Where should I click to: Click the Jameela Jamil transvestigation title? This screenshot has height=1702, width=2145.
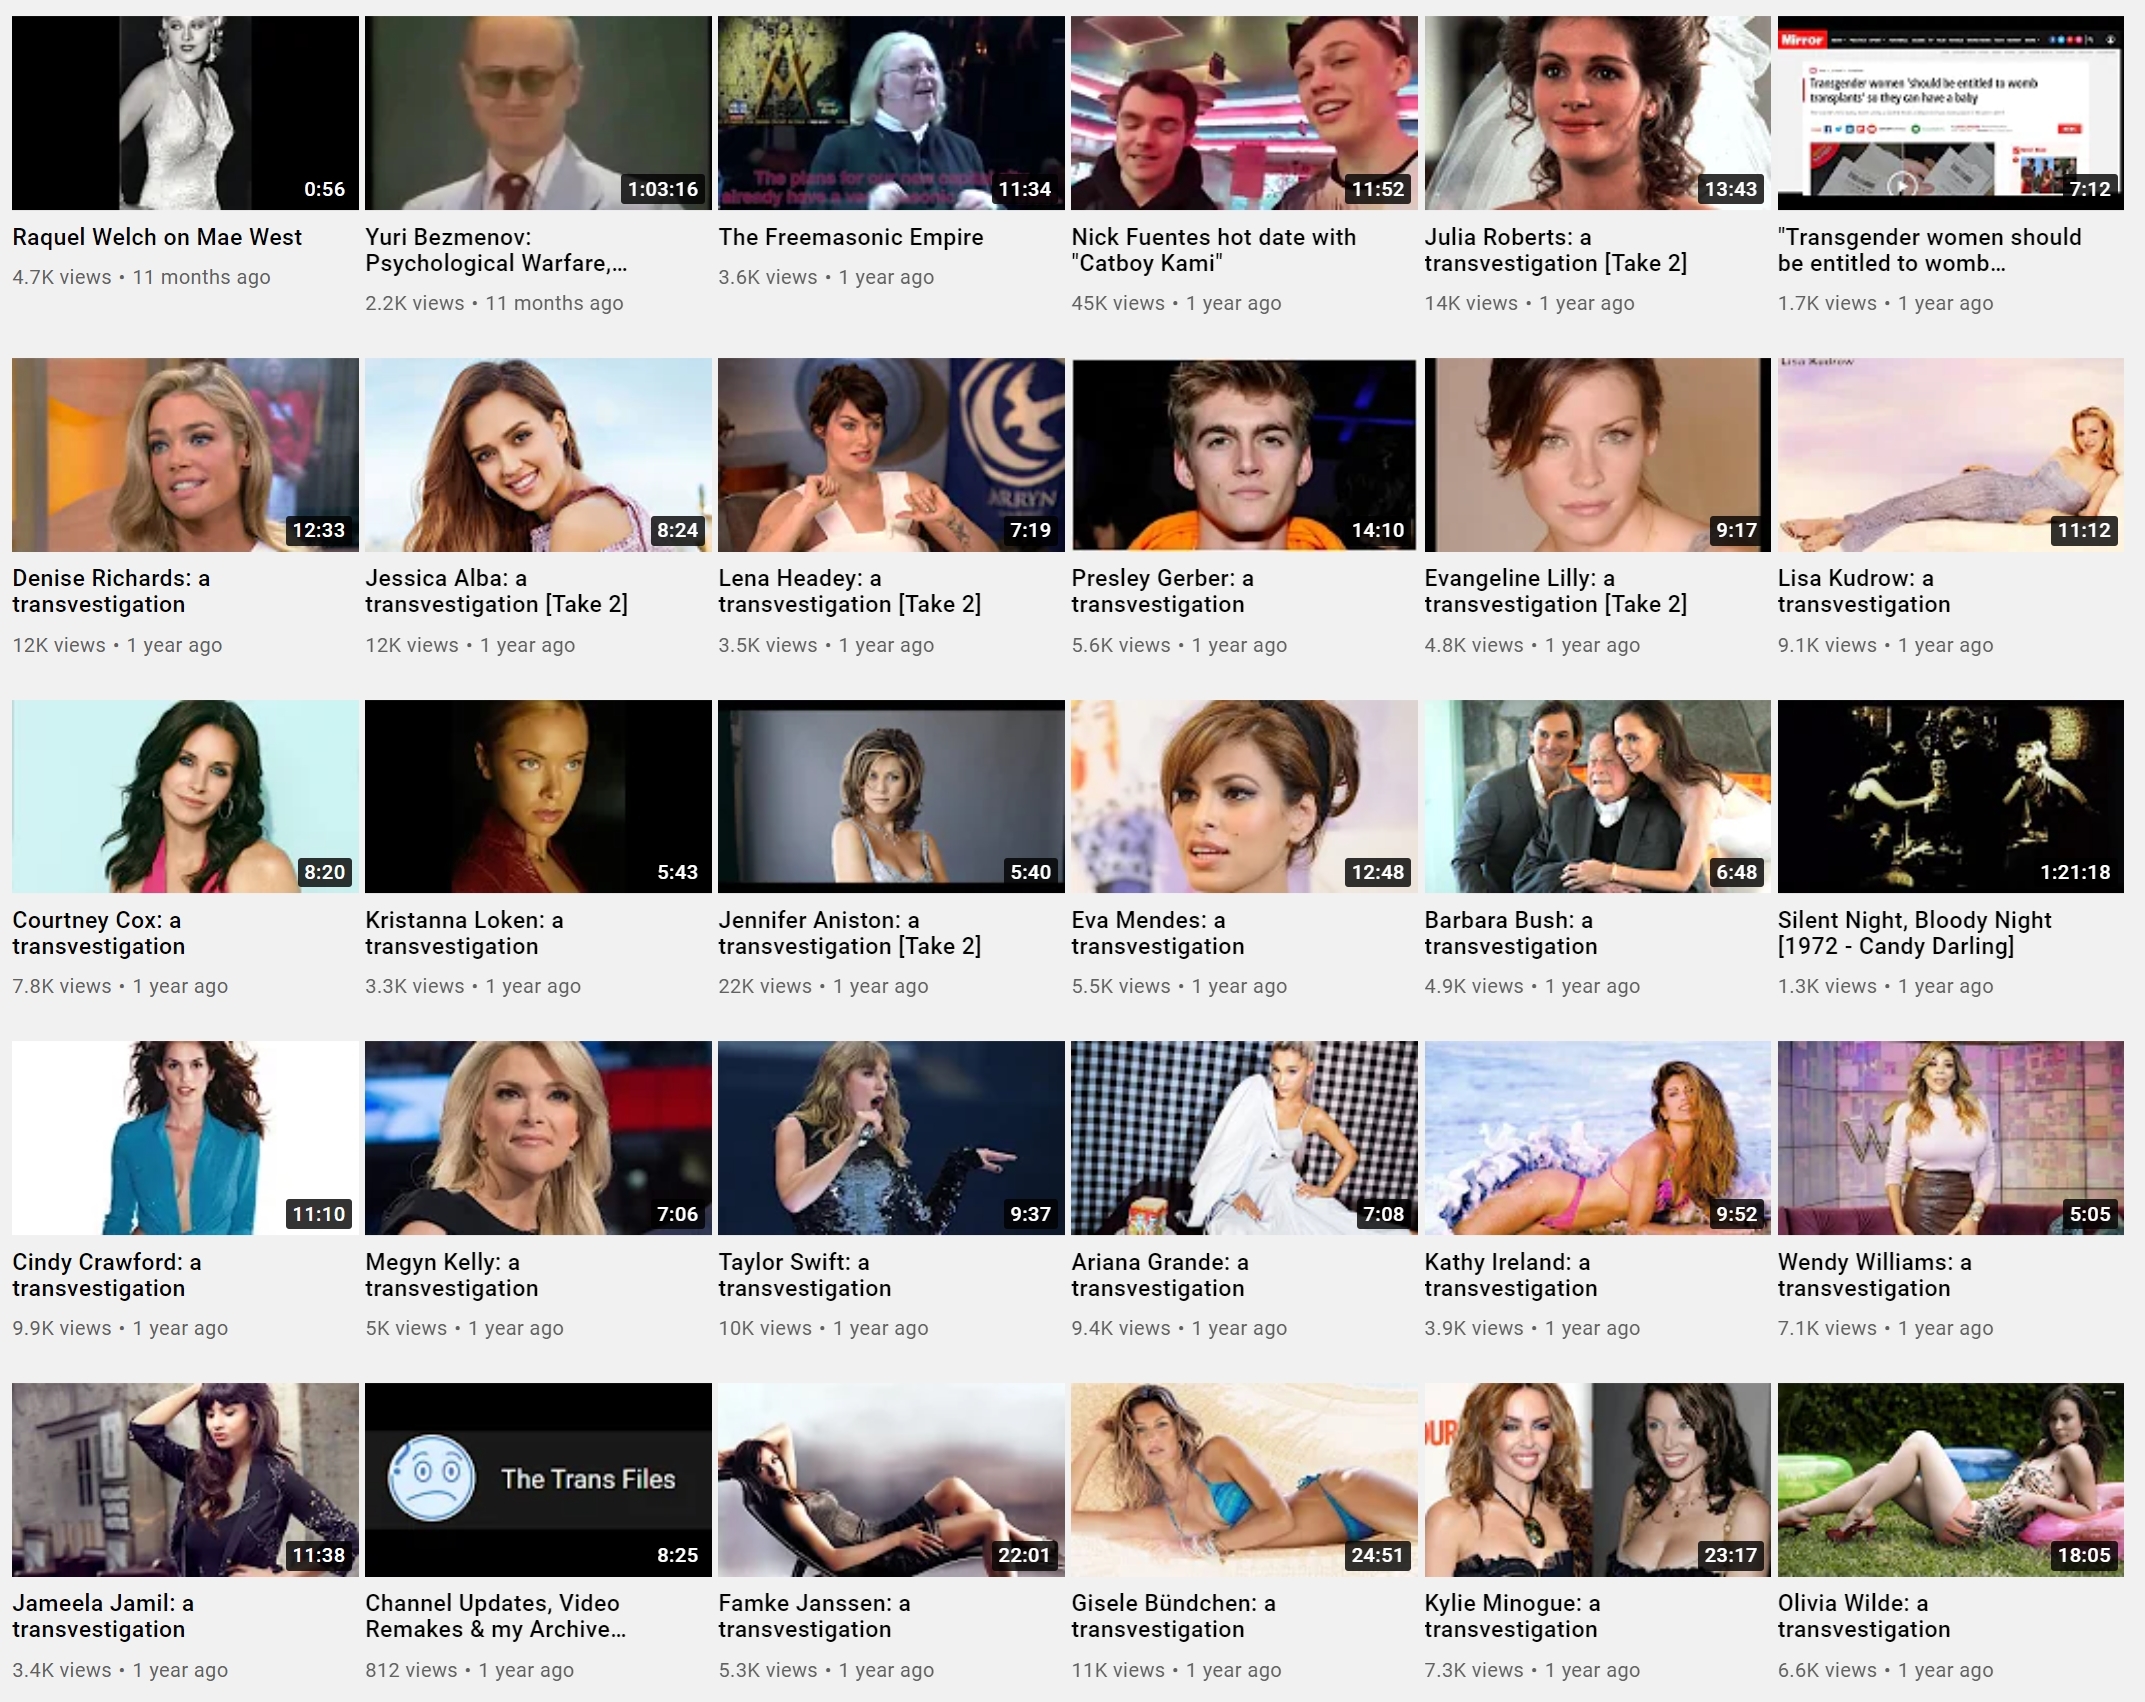(103, 1616)
